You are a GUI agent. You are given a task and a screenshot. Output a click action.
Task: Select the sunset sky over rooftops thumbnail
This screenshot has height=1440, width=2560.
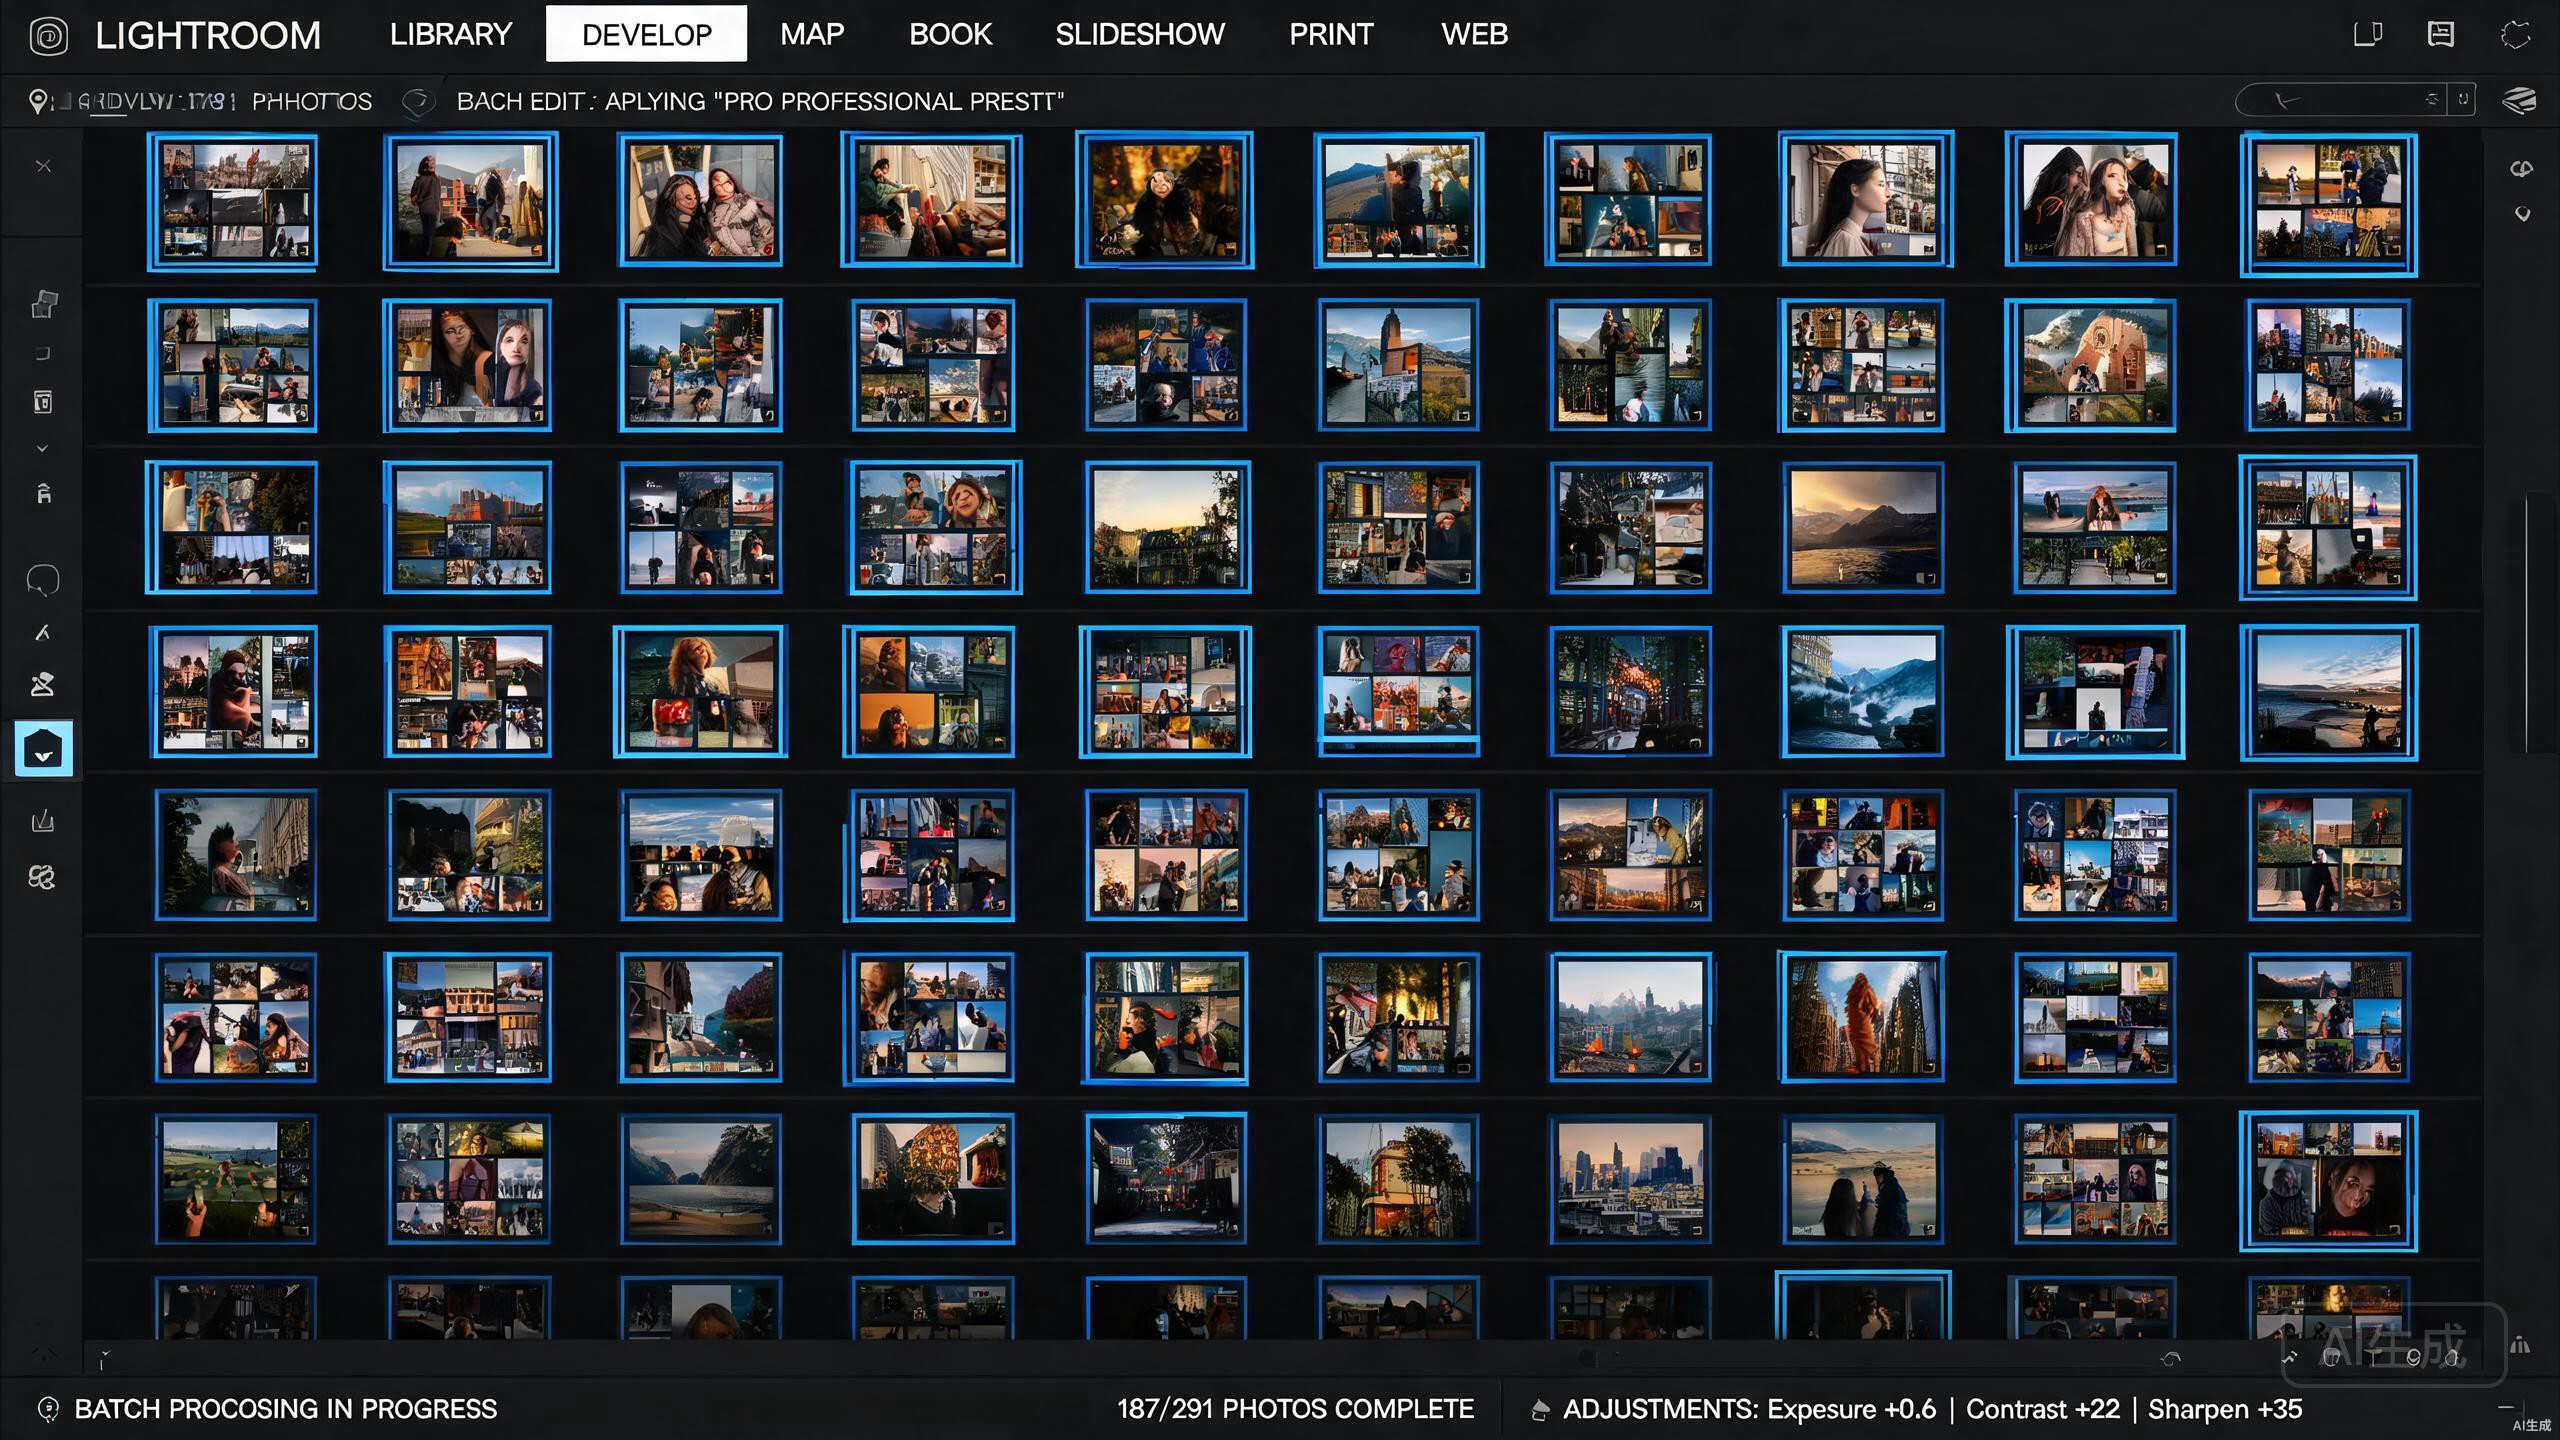point(1167,527)
